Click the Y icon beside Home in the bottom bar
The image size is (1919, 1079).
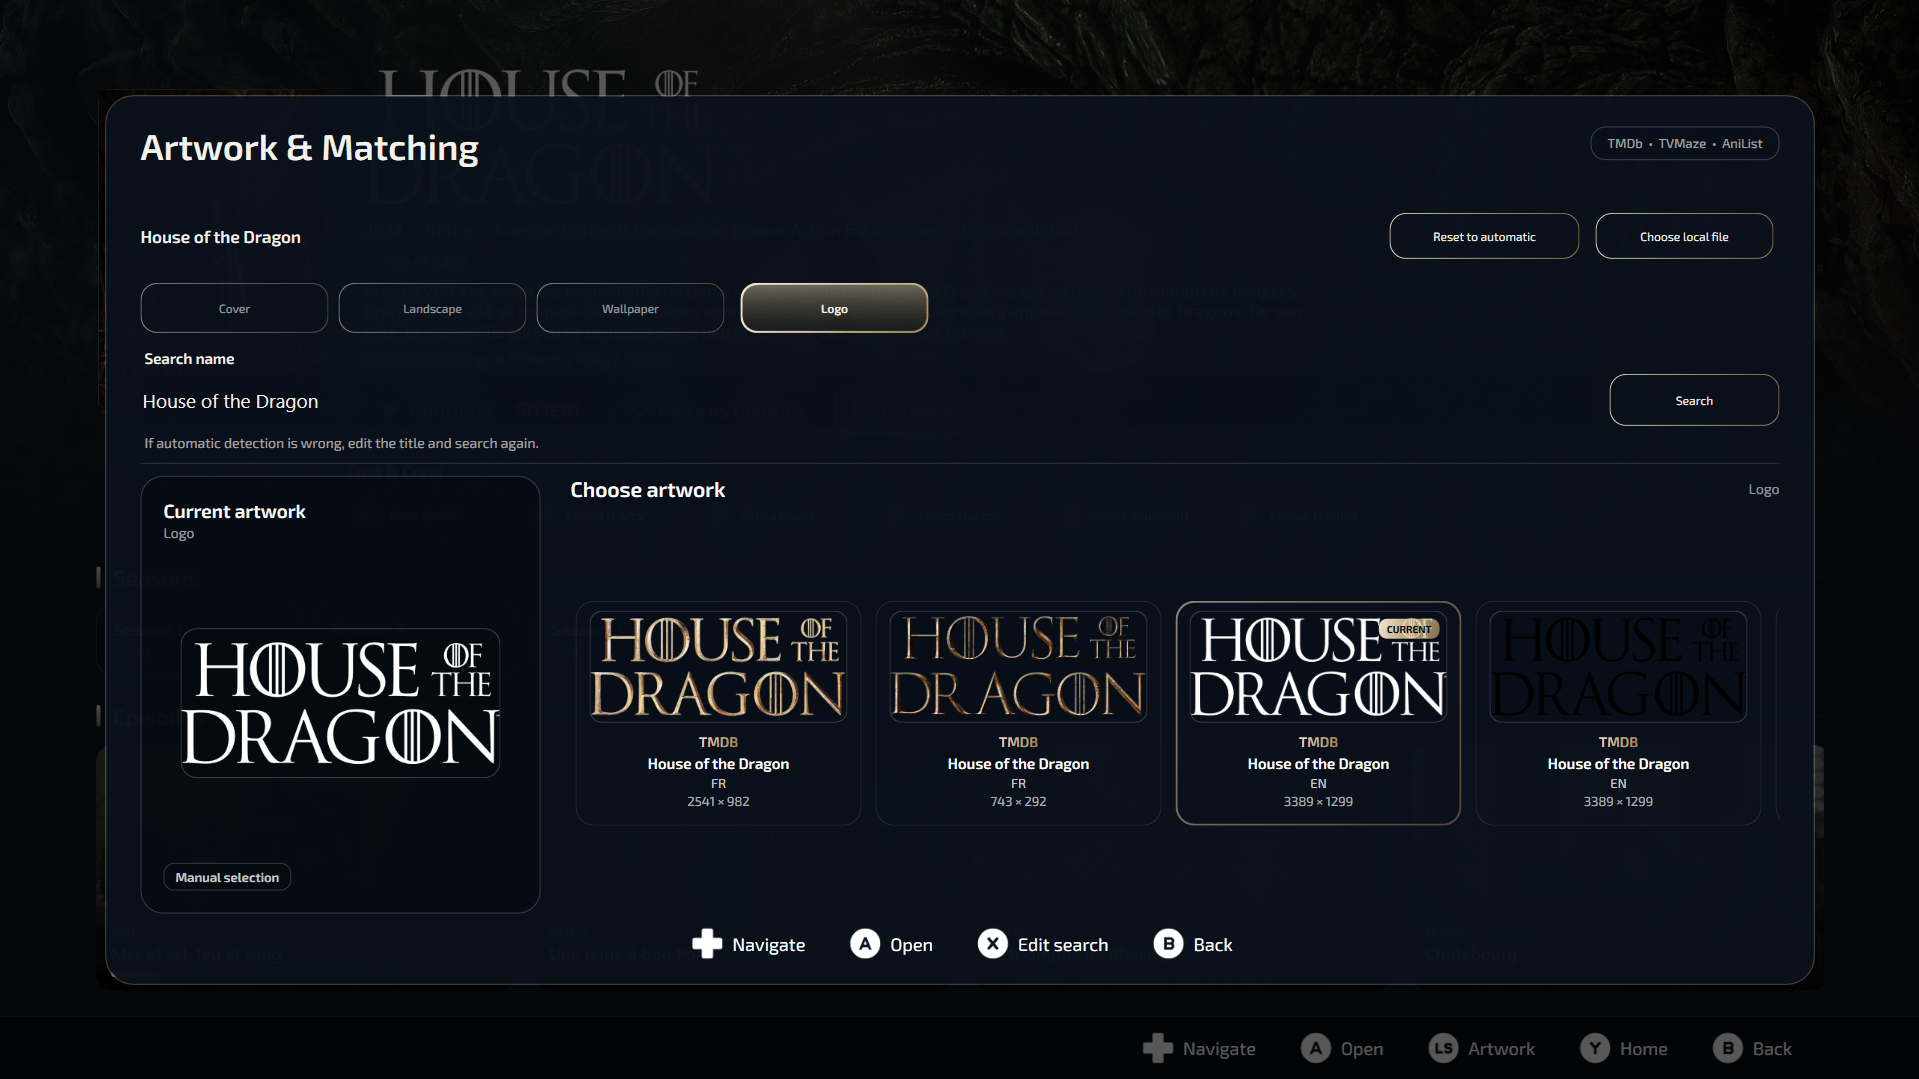[1595, 1048]
